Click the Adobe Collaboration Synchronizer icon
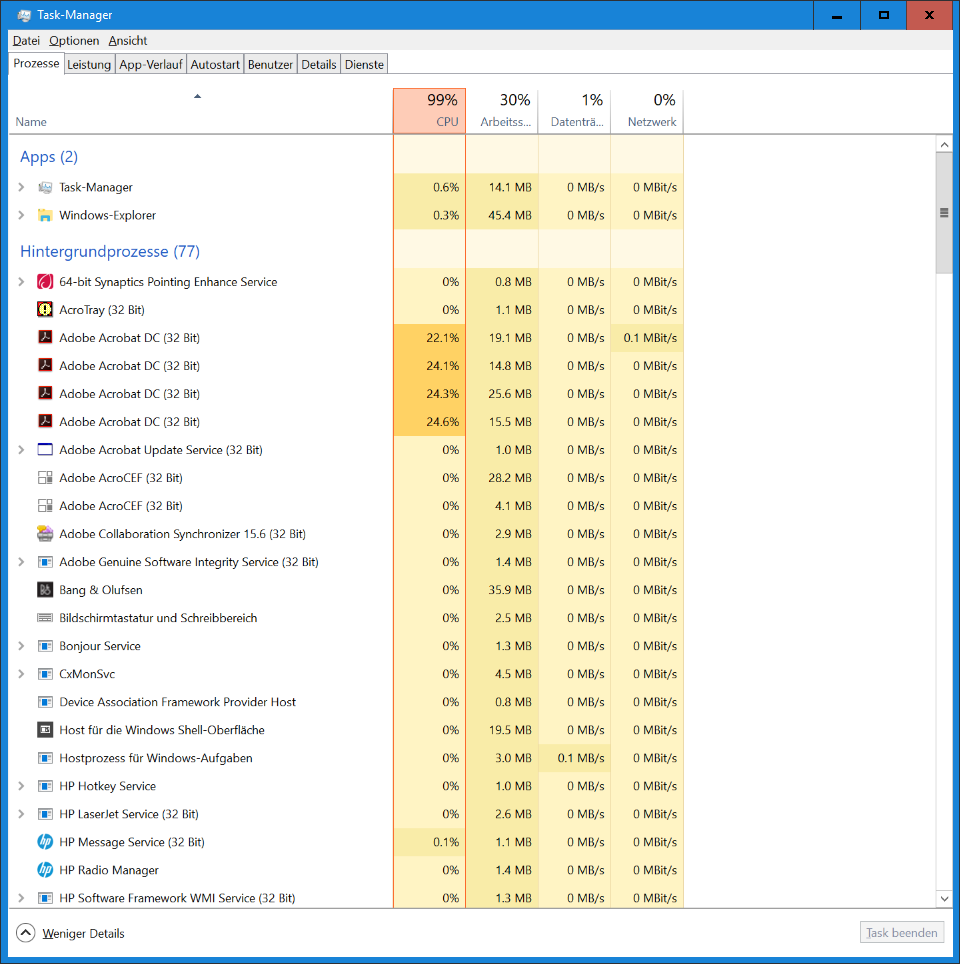 tap(45, 534)
